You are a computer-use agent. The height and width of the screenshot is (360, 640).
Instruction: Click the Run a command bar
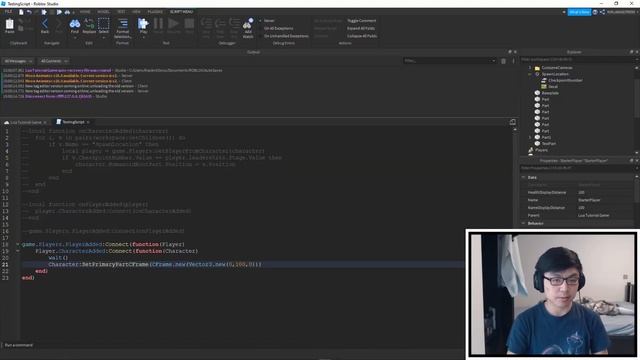click(233, 345)
